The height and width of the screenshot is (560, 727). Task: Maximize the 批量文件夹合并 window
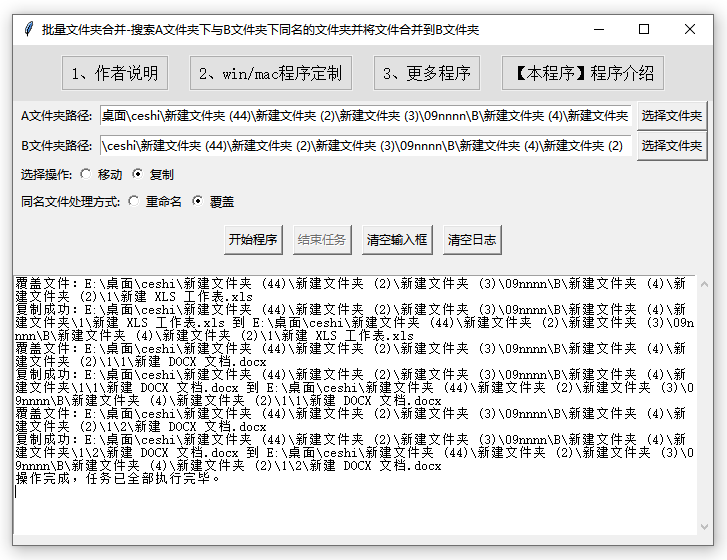click(x=644, y=29)
